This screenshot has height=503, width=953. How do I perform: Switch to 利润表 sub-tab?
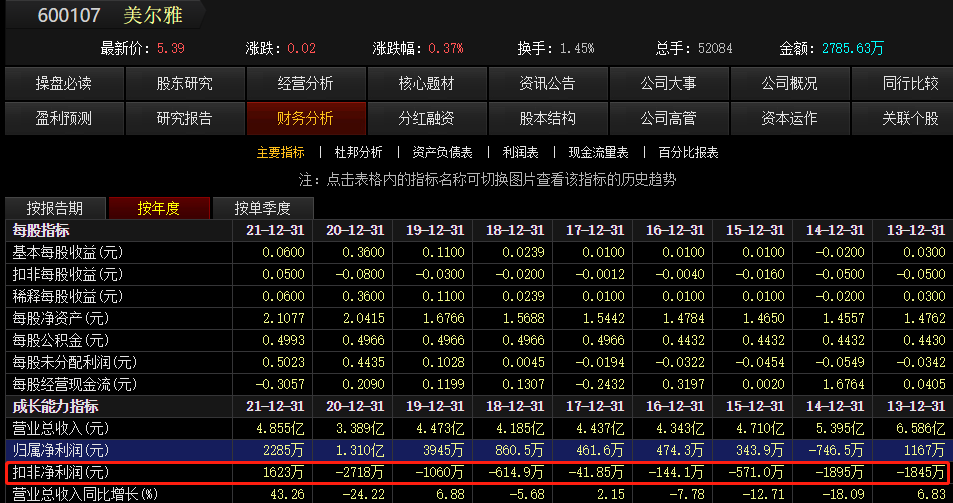click(x=521, y=152)
